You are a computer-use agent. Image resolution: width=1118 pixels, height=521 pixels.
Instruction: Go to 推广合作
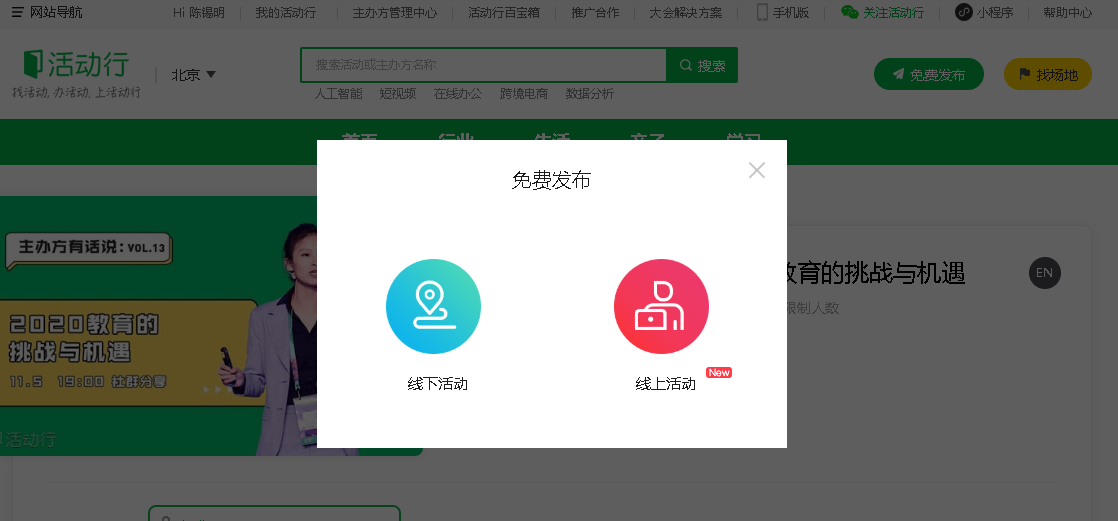pyautogui.click(x=595, y=13)
